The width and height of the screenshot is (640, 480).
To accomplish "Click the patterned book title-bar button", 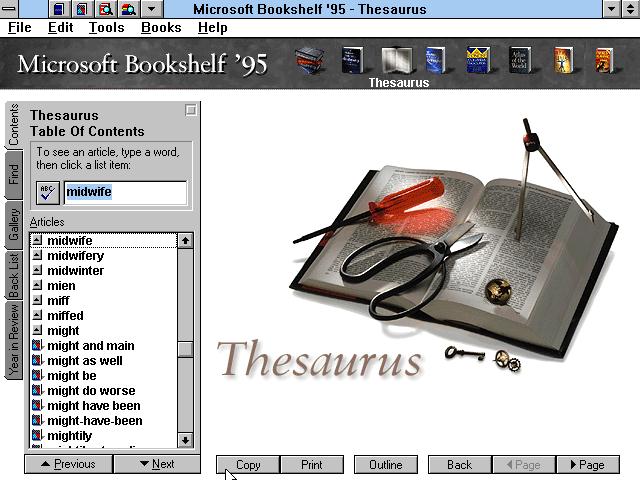I will [x=82, y=9].
